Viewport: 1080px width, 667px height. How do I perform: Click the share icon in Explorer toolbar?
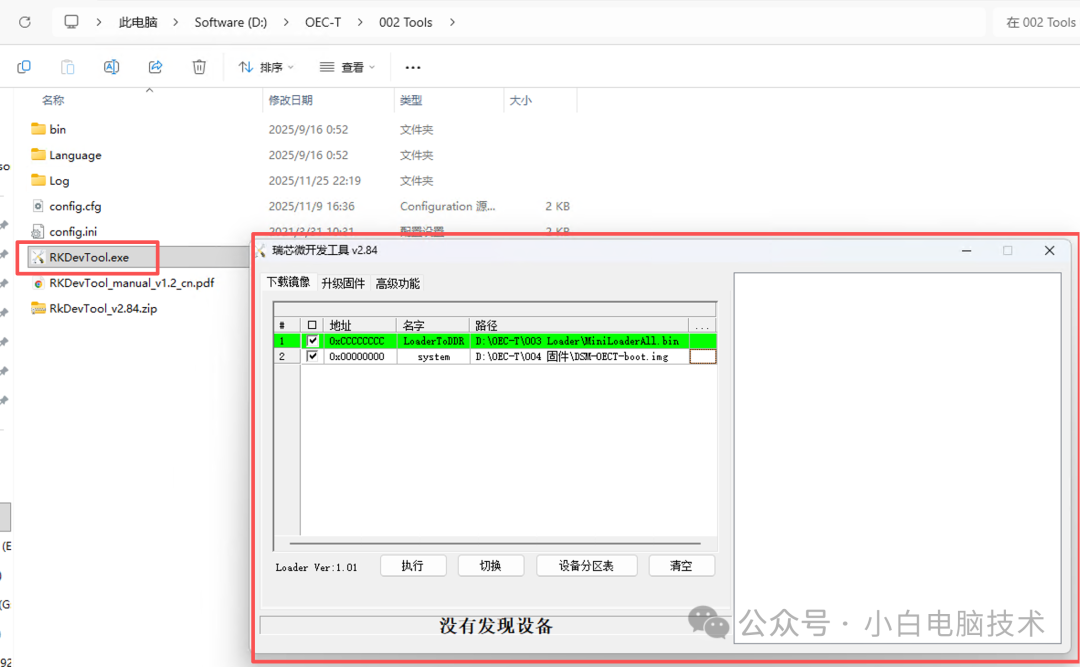156,67
